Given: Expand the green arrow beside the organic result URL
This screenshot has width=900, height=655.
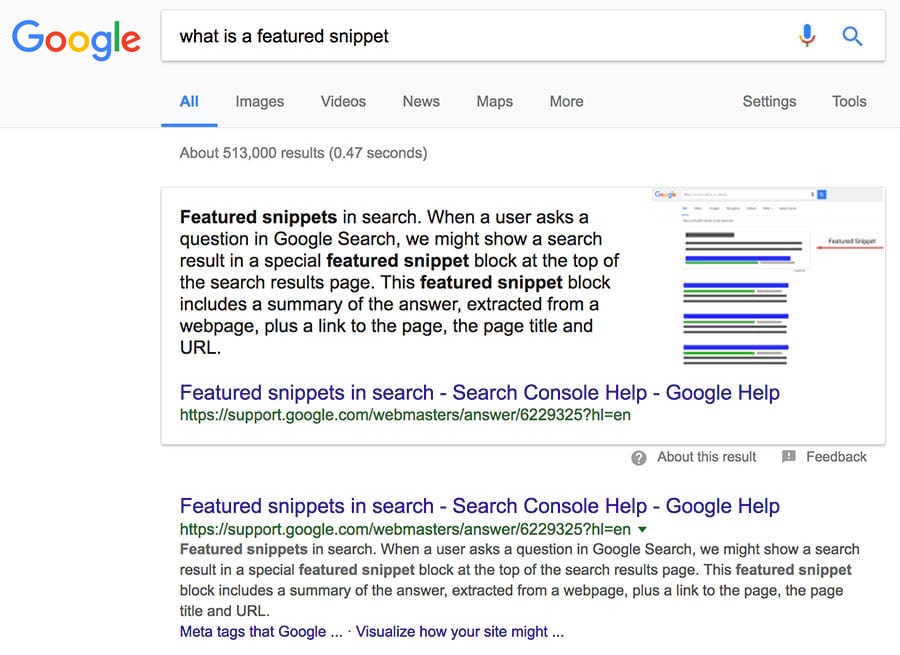Looking at the screenshot, I should coord(642,529).
